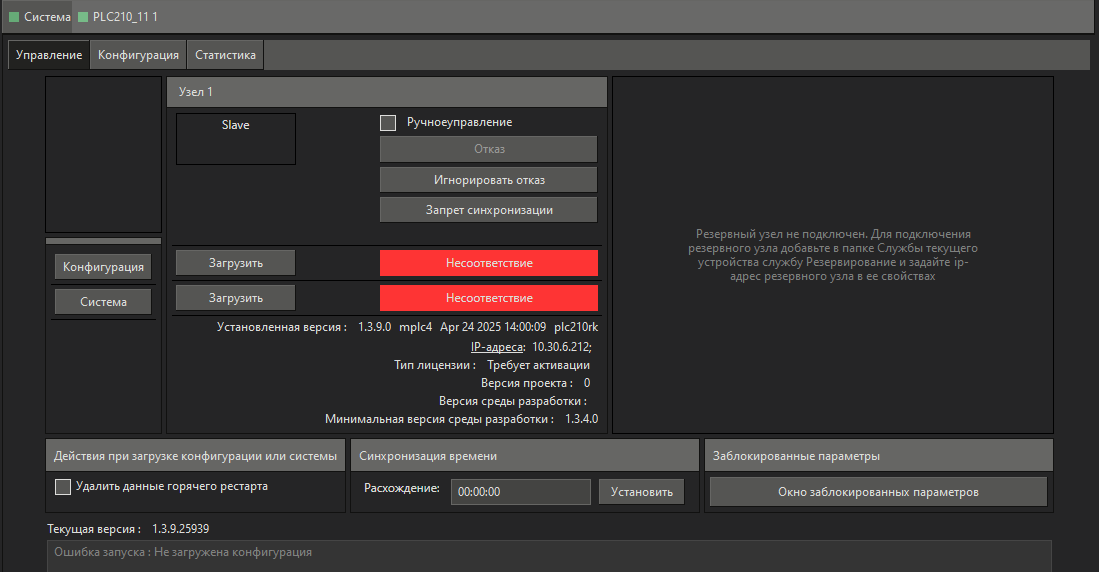Click Текущая версия value 1.3.9.25939
This screenshot has height=572, width=1099.
point(180,529)
